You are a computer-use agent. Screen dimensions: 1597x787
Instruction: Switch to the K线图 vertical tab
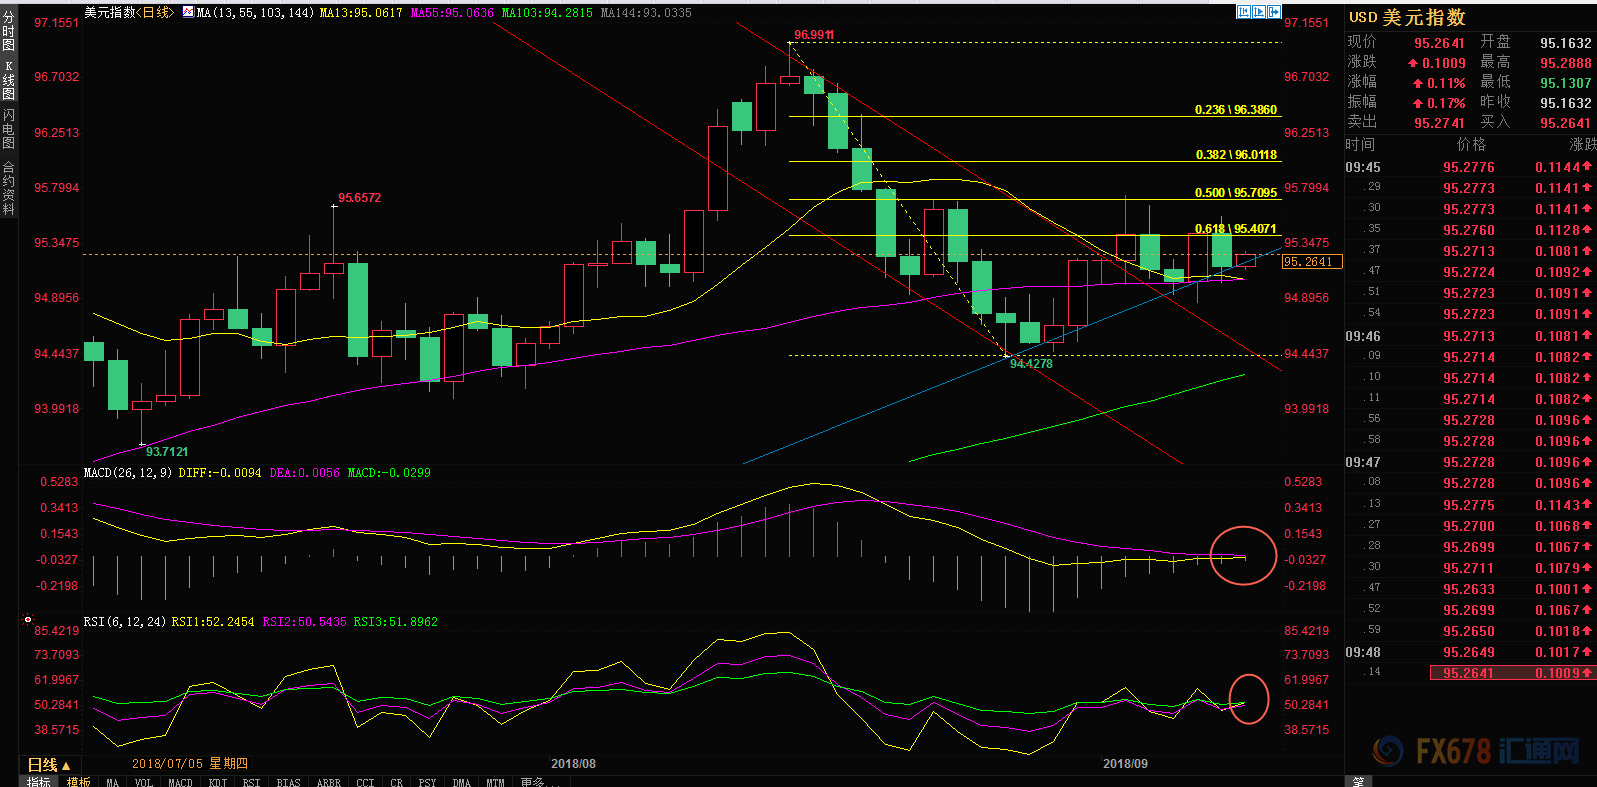point(9,80)
